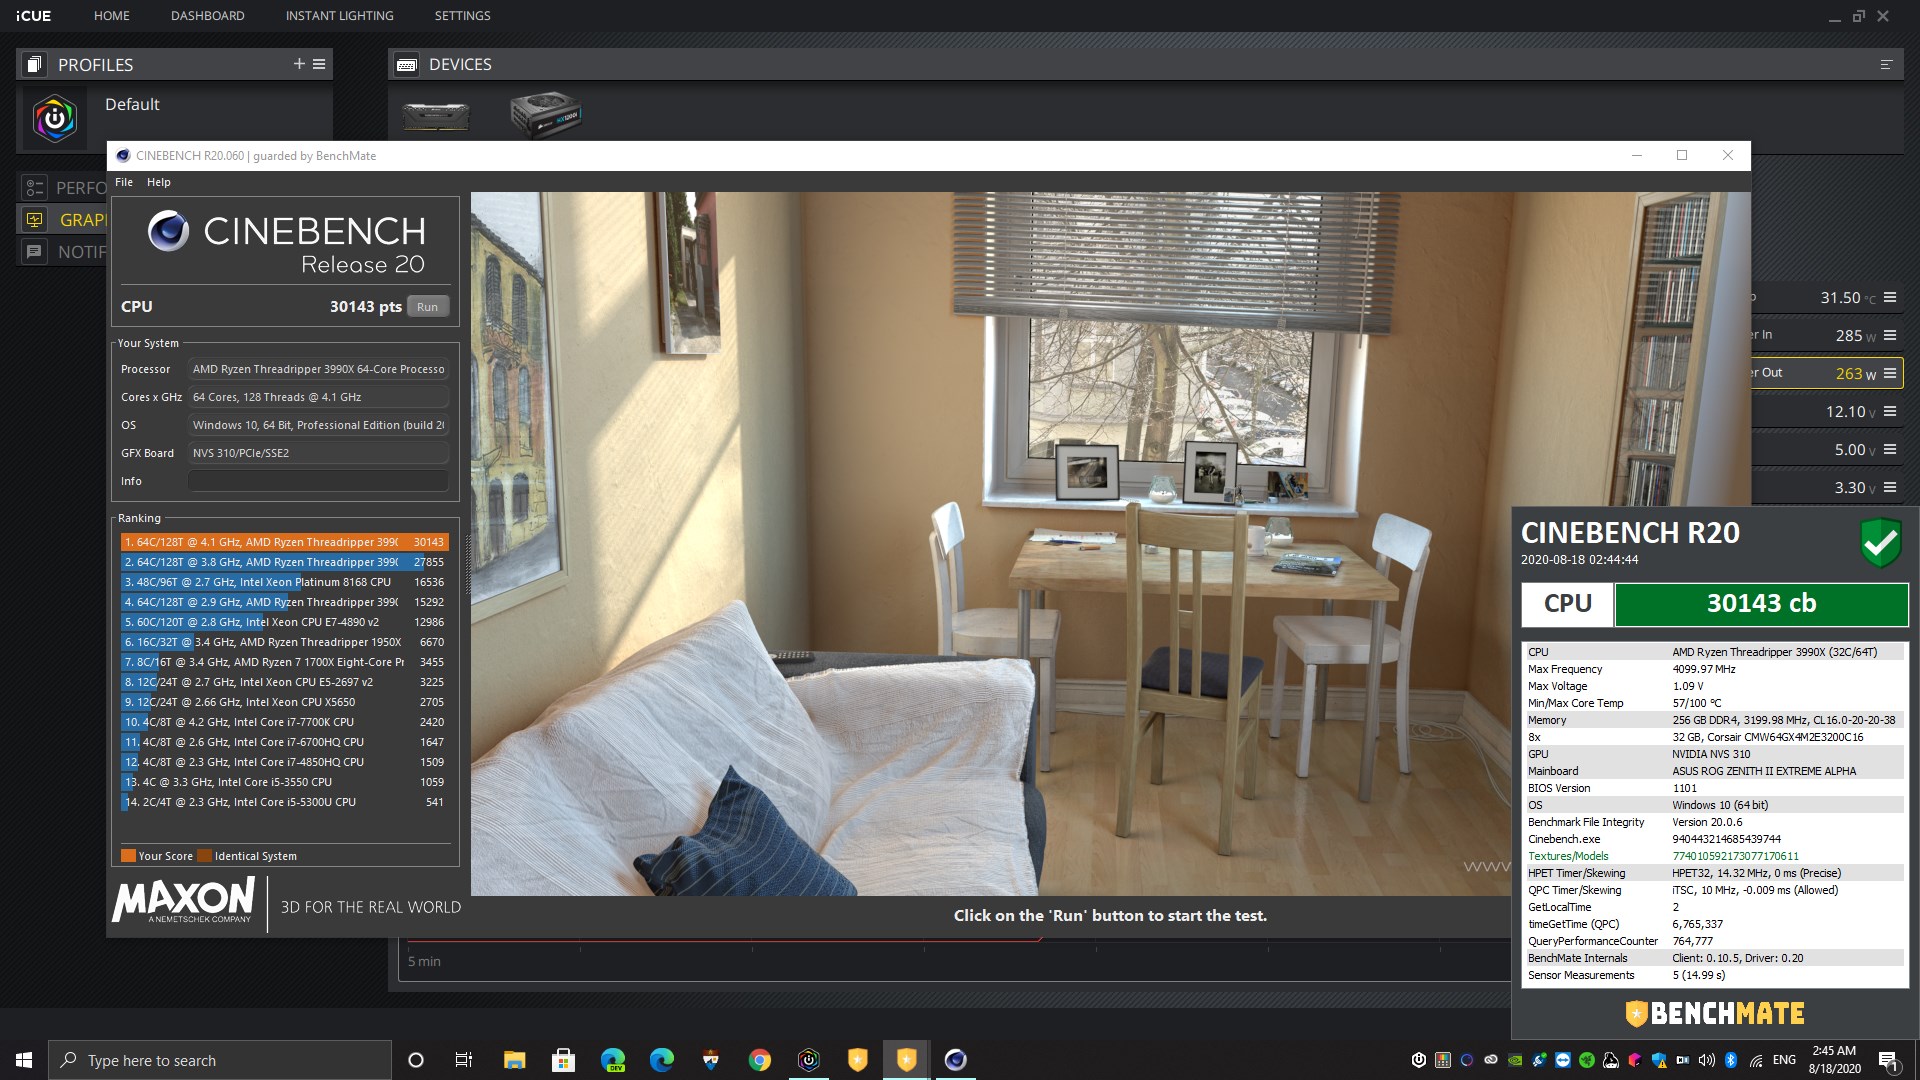
Task: Click the 30143 cb score box
Action: 1761,604
